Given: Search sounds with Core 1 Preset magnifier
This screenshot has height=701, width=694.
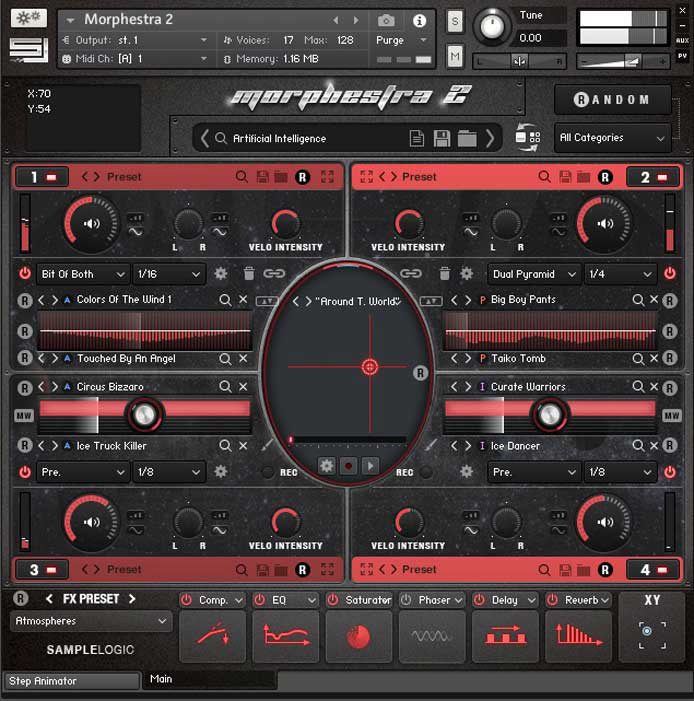Looking at the screenshot, I should [x=242, y=177].
